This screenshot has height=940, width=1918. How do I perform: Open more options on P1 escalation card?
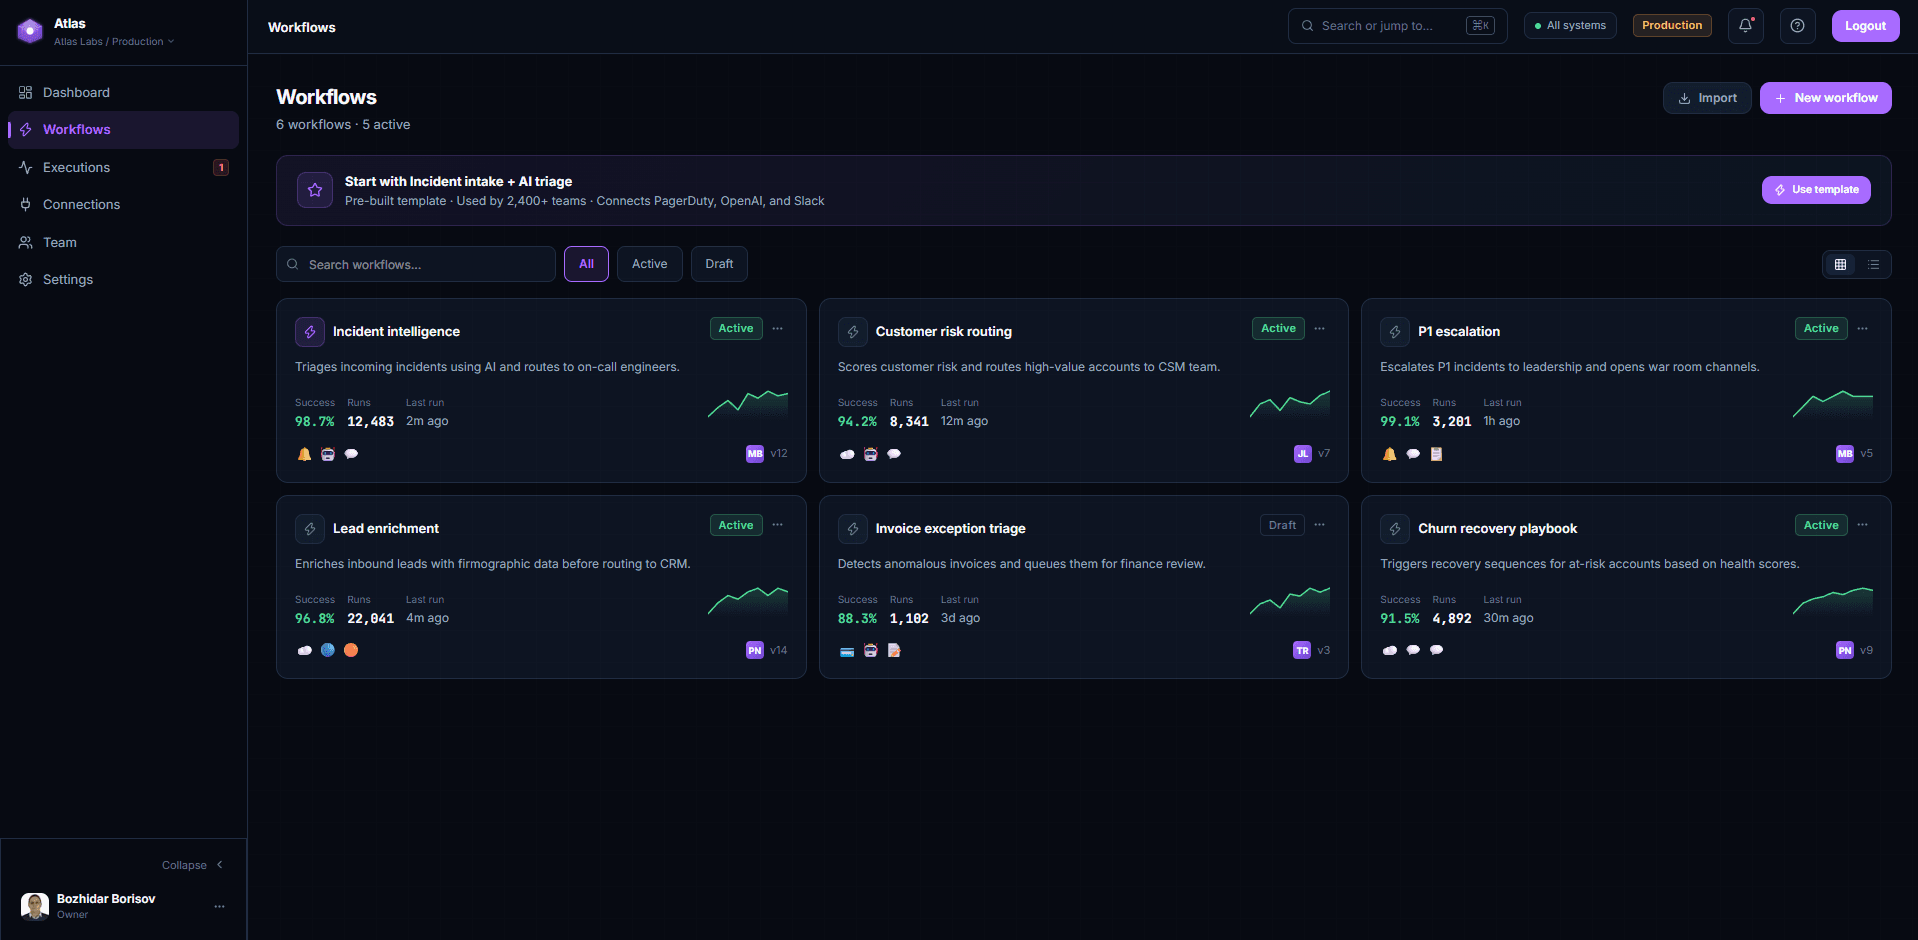tap(1863, 329)
